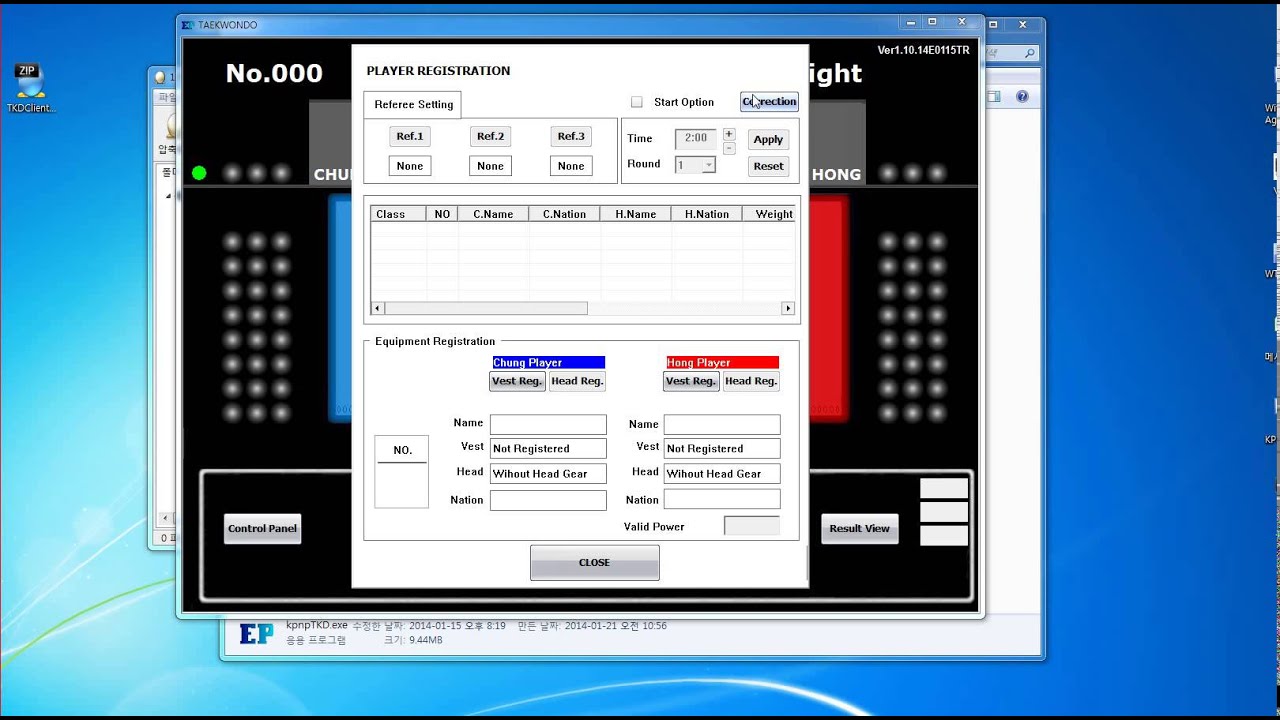
Task: Click the Correction button
Action: click(769, 101)
